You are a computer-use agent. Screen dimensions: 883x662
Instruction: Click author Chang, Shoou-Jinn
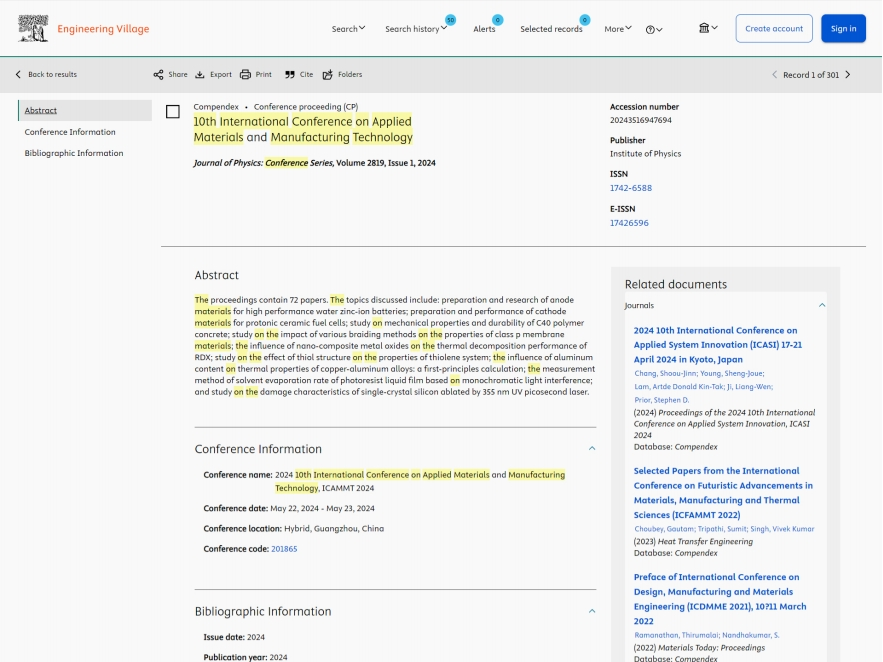point(666,373)
